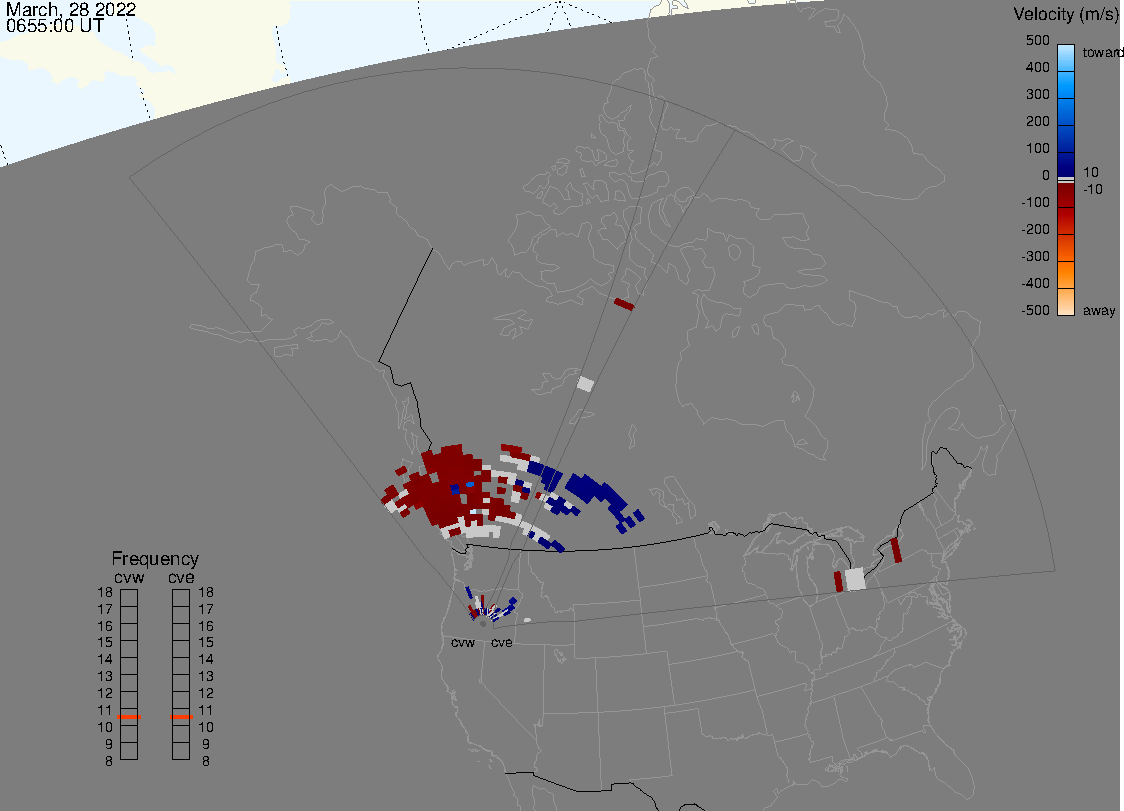Click the Frequency legend title
This screenshot has width=1124, height=811.
click(155, 559)
